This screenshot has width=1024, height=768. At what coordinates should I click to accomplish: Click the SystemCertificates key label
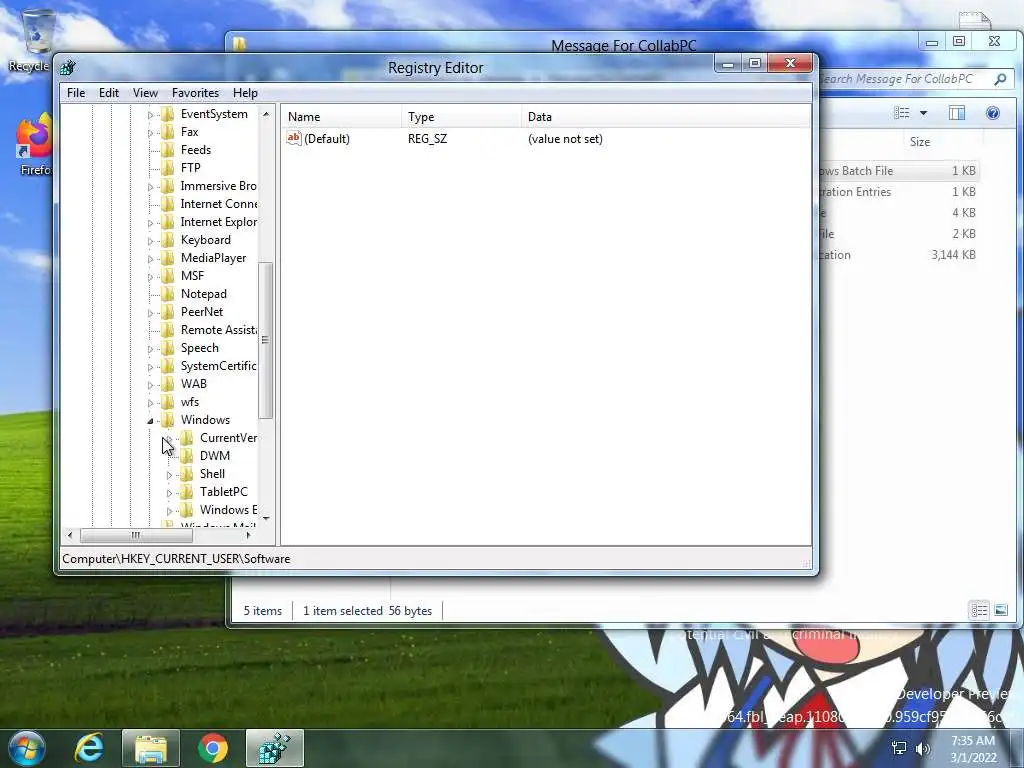point(219,366)
